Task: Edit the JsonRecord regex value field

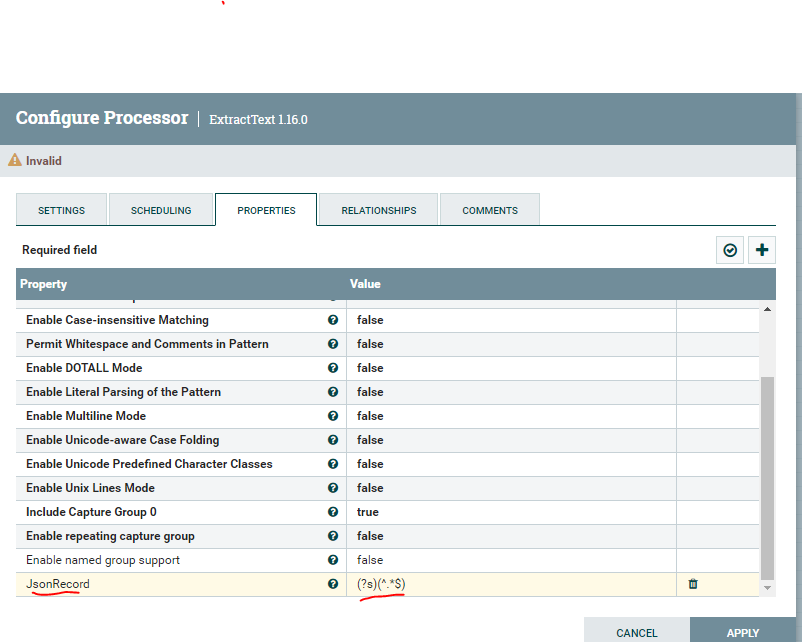Action: (x=510, y=584)
